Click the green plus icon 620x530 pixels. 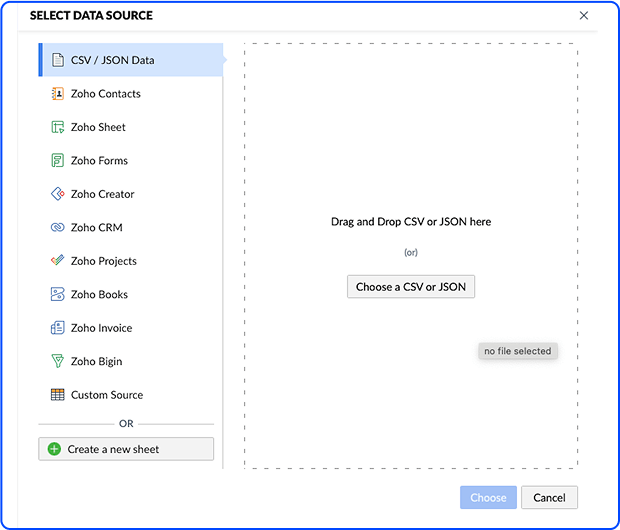pos(54,449)
